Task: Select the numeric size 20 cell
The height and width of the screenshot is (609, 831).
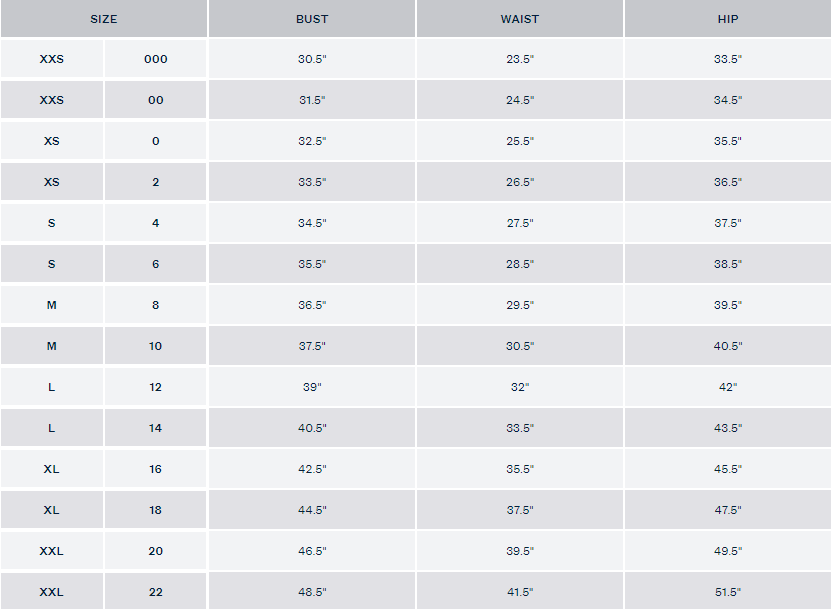Action: pyautogui.click(x=156, y=551)
